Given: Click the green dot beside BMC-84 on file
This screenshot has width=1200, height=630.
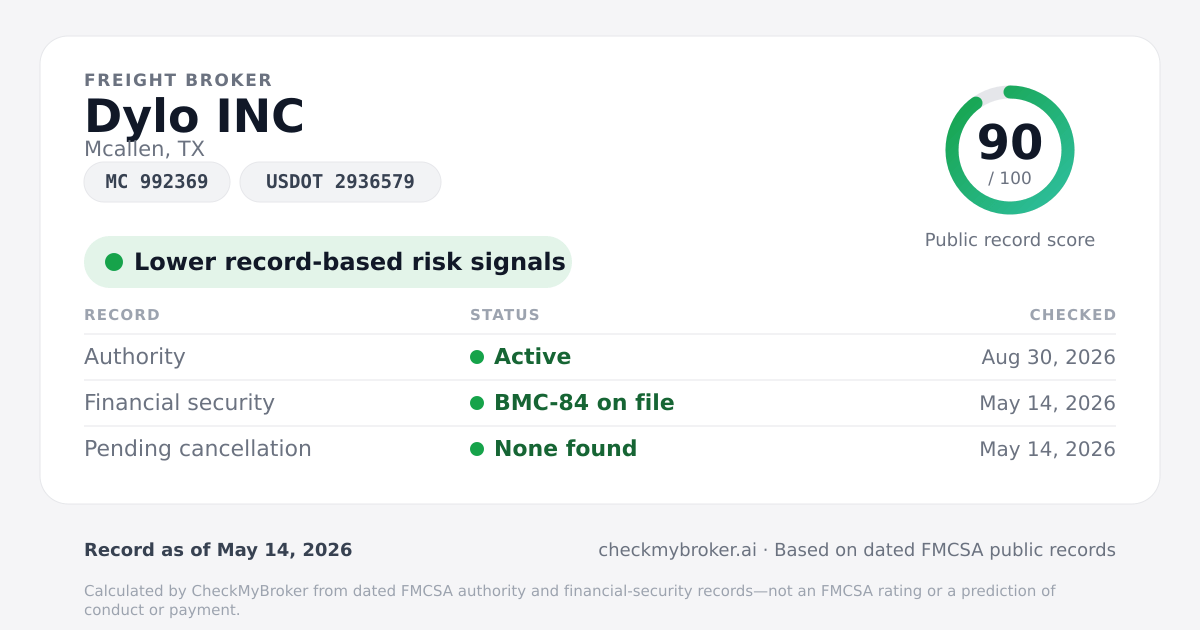Looking at the screenshot, I should pyautogui.click(x=477, y=403).
